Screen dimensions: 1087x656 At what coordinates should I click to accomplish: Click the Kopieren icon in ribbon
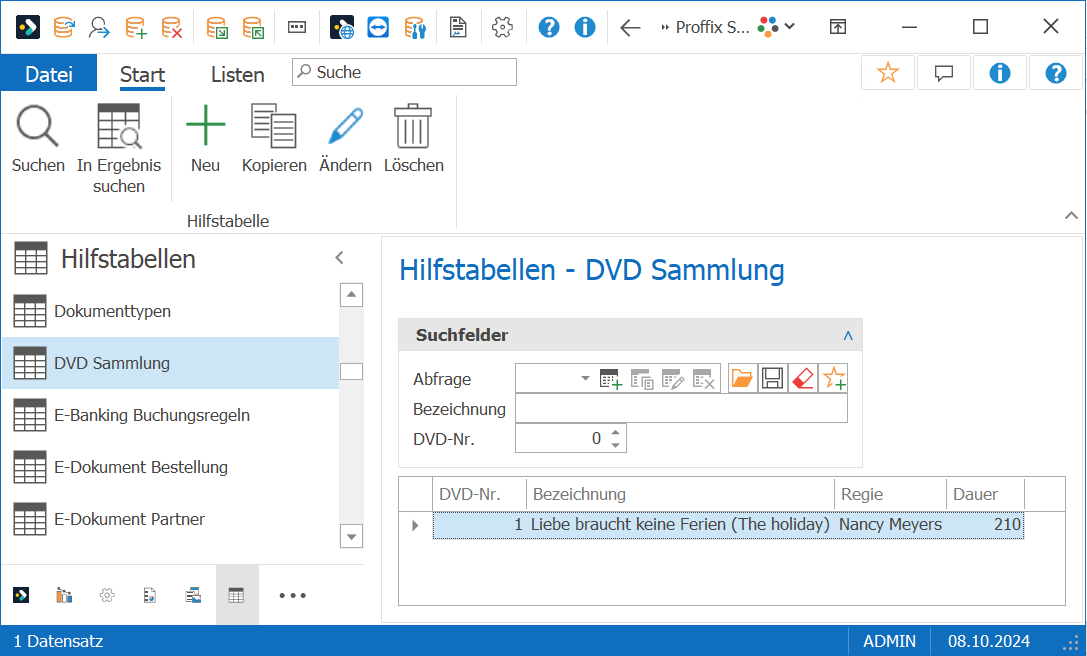pos(273,126)
